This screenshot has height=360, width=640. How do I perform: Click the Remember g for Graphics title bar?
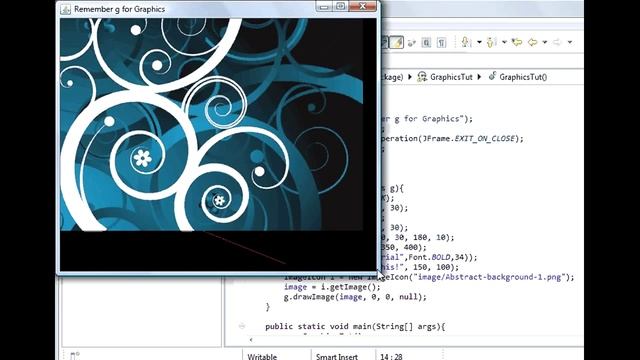click(218, 9)
